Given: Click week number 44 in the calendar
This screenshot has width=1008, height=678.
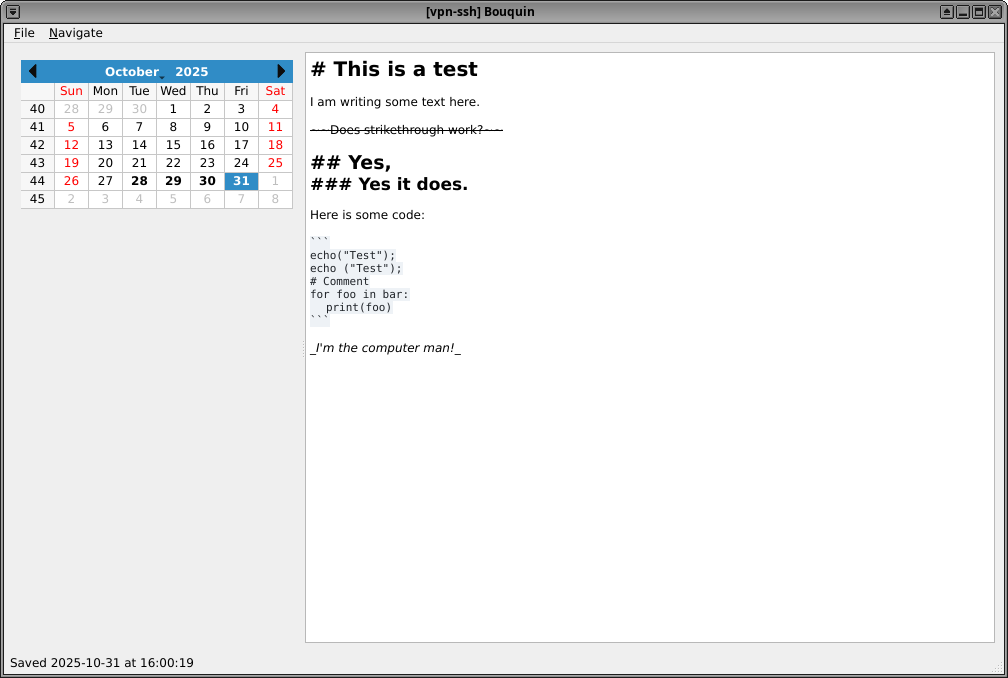Looking at the screenshot, I should click(37, 181).
